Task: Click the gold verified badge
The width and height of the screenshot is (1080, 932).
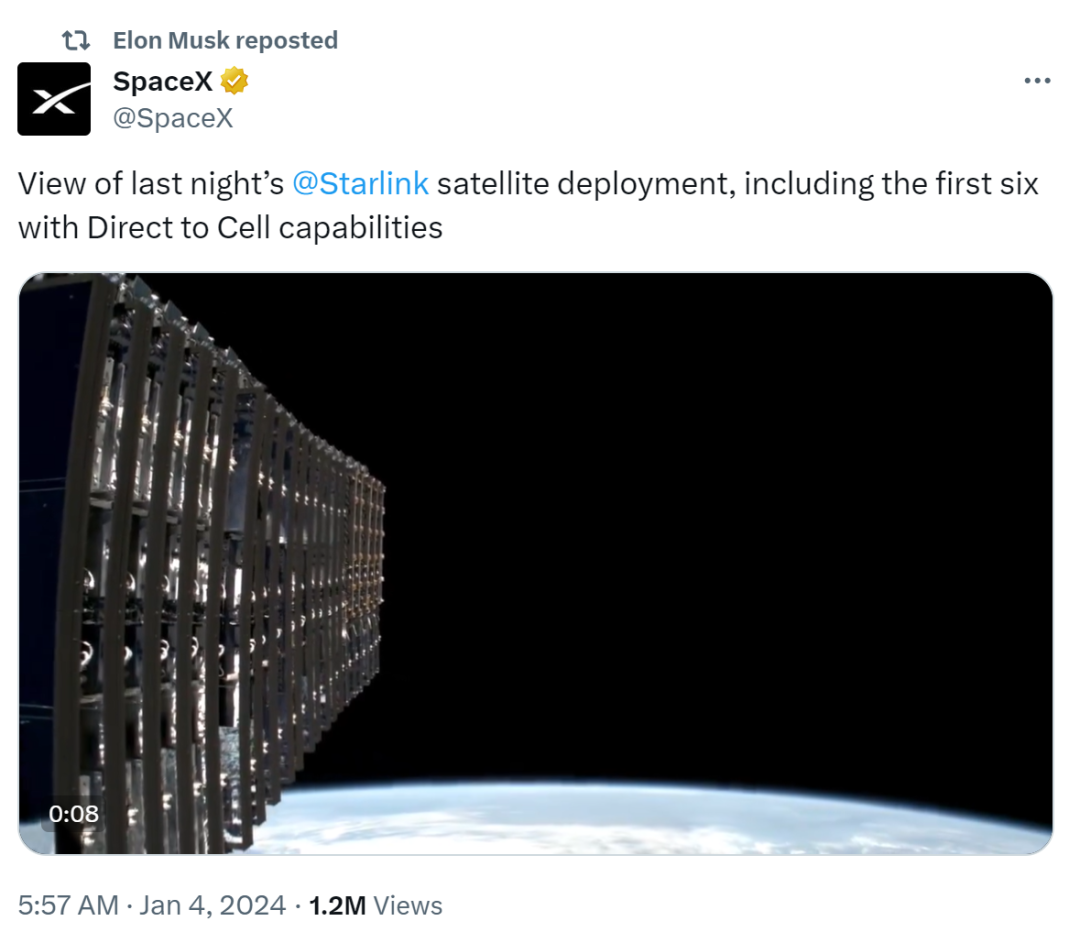Action: point(234,81)
